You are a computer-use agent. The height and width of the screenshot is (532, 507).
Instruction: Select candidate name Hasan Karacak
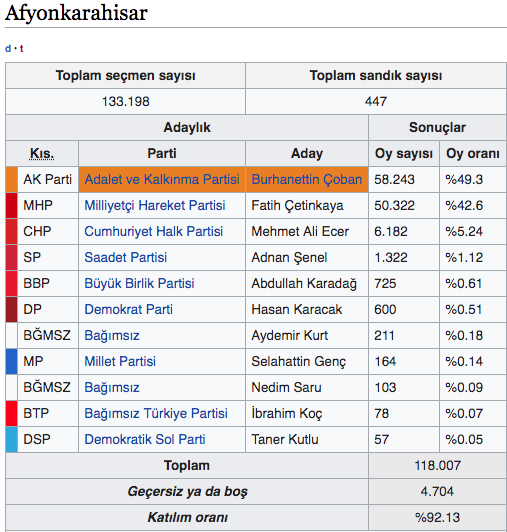tap(297, 309)
